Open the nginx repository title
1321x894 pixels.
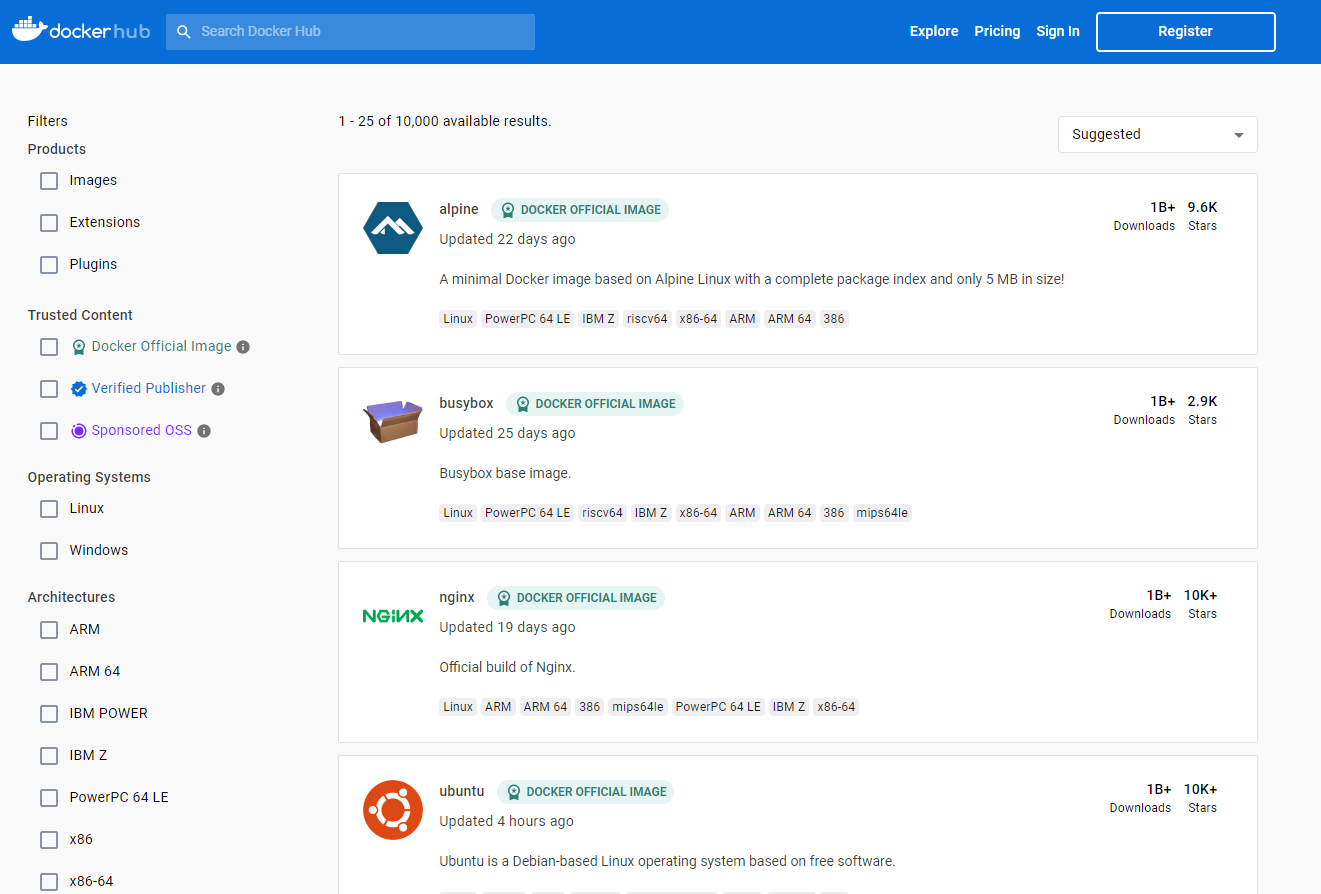(x=457, y=598)
